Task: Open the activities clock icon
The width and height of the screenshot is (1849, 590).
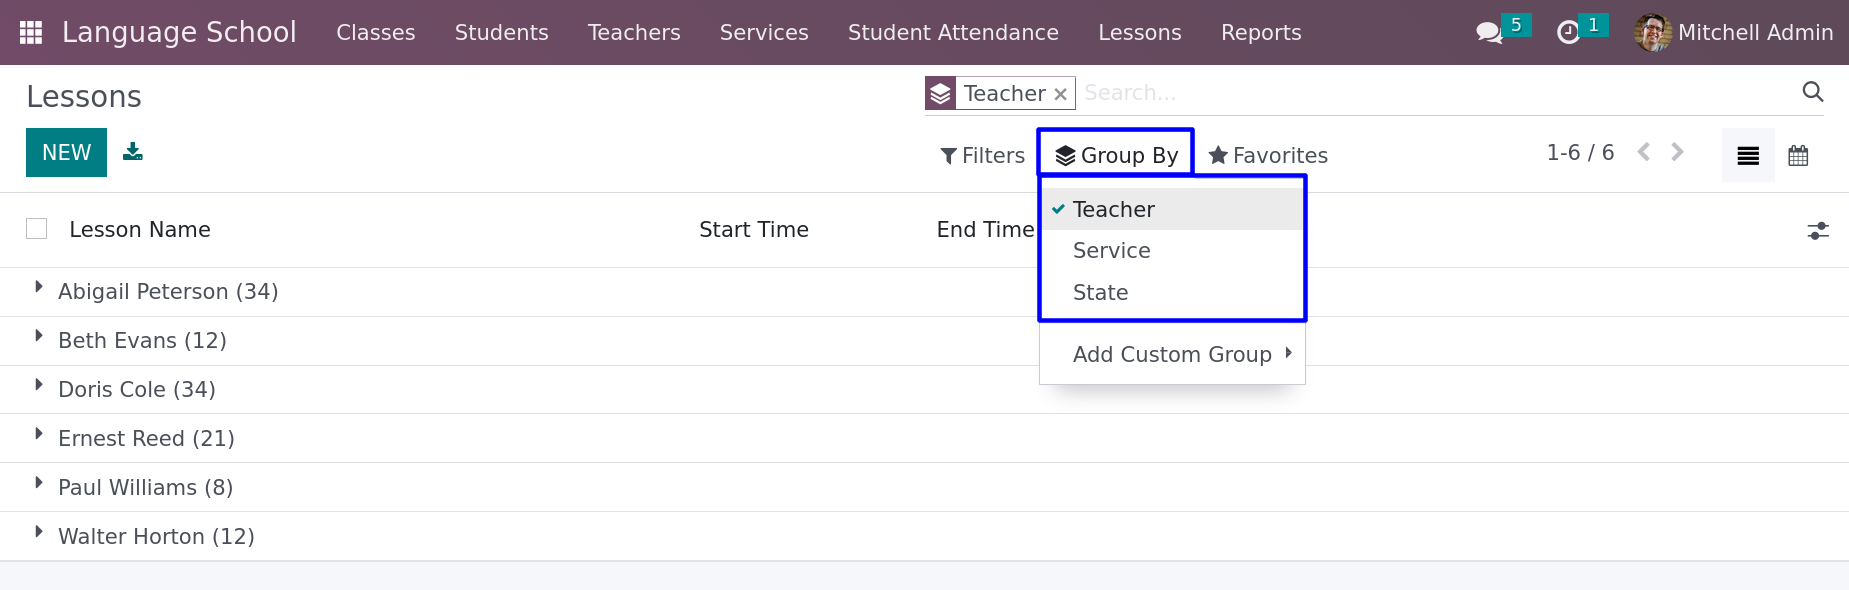Action: click(1569, 32)
